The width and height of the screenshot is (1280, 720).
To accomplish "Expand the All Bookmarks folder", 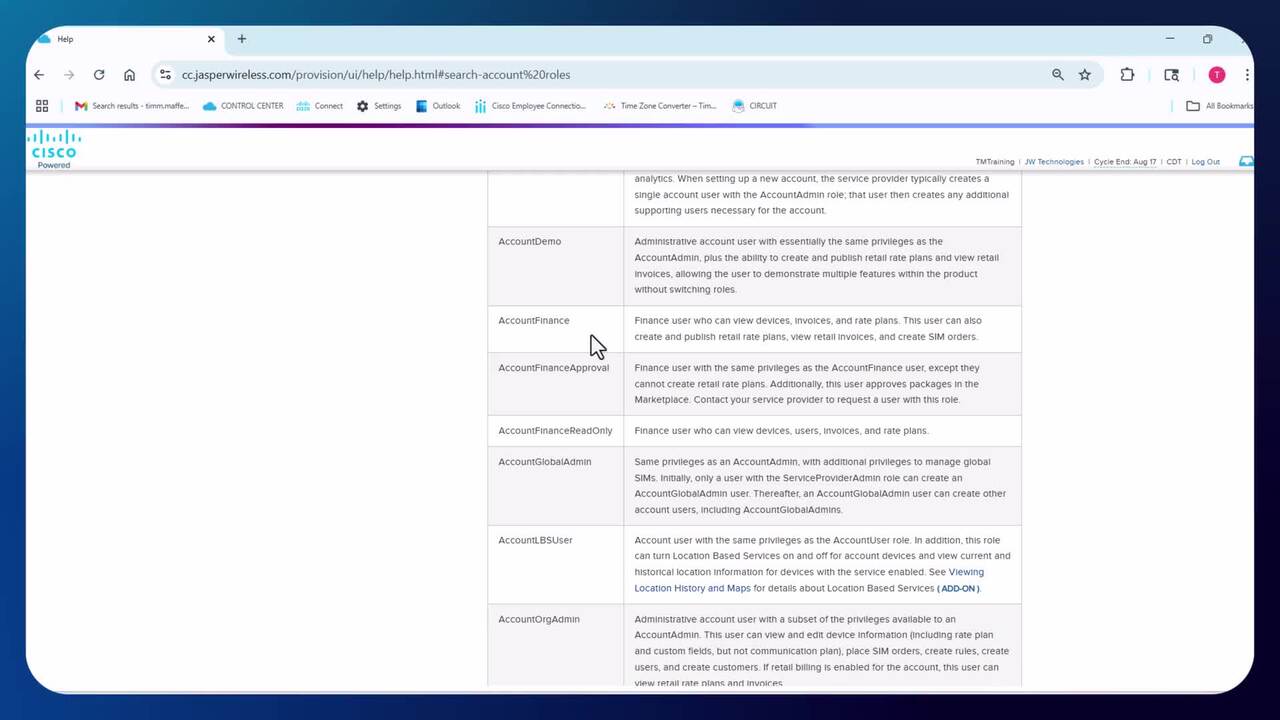I will pyautogui.click(x=1218, y=106).
